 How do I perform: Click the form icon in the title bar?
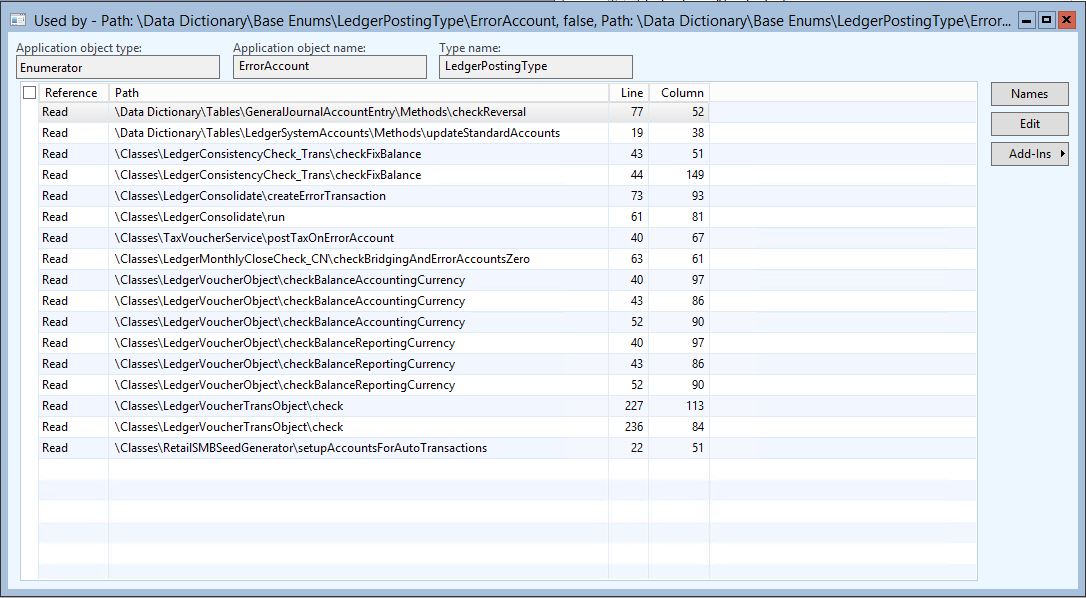(x=17, y=20)
